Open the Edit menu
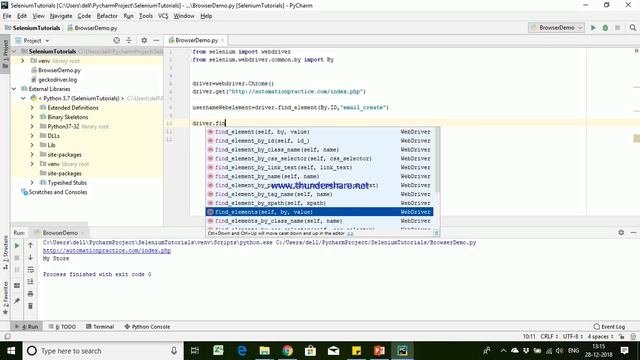This screenshot has width=640, height=360. tap(22, 16)
